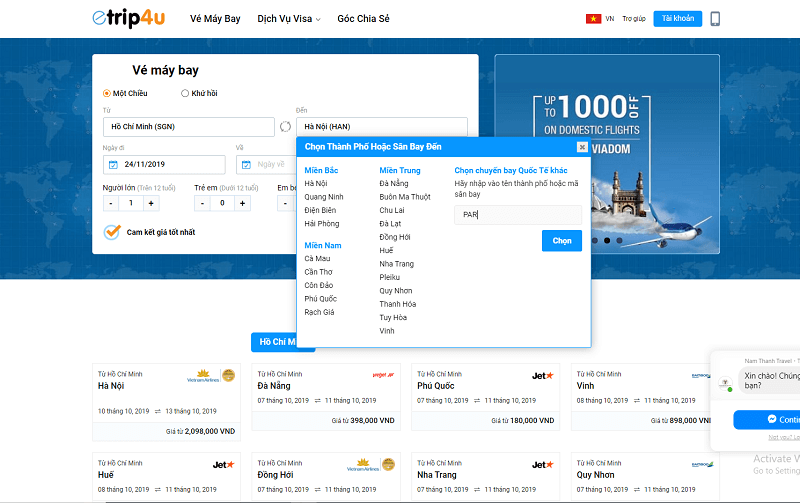Viewport: 800px width, 503px height.
Task: Select Cà Mau destination
Action: (x=317, y=259)
